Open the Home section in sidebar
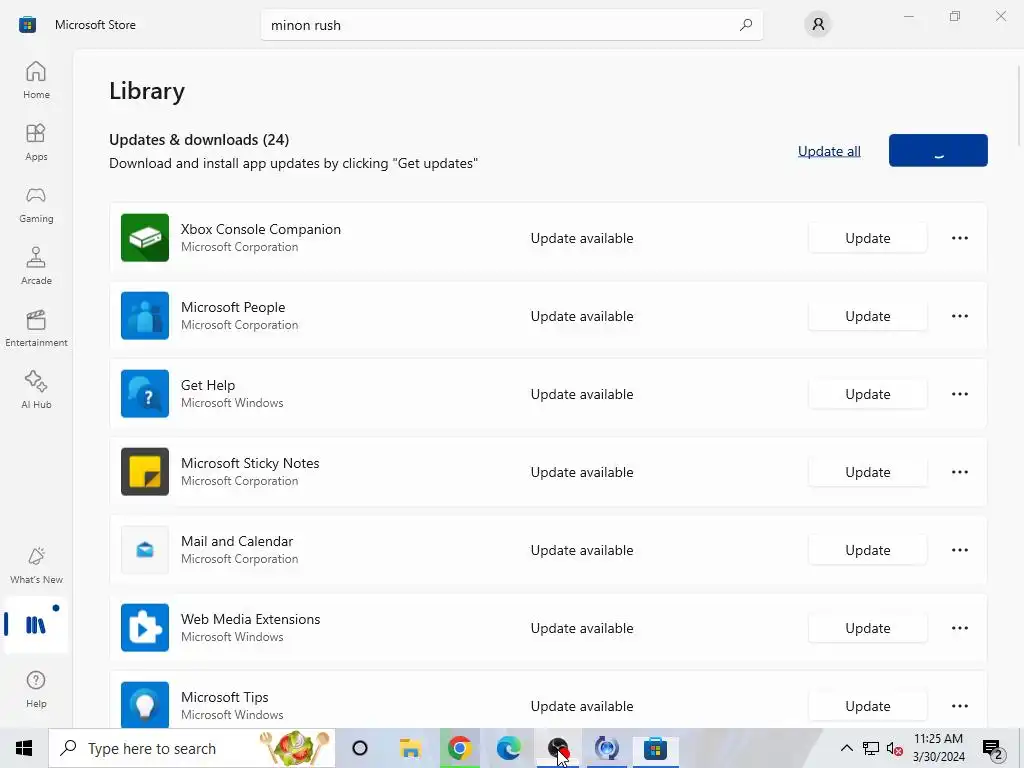 coord(36,80)
